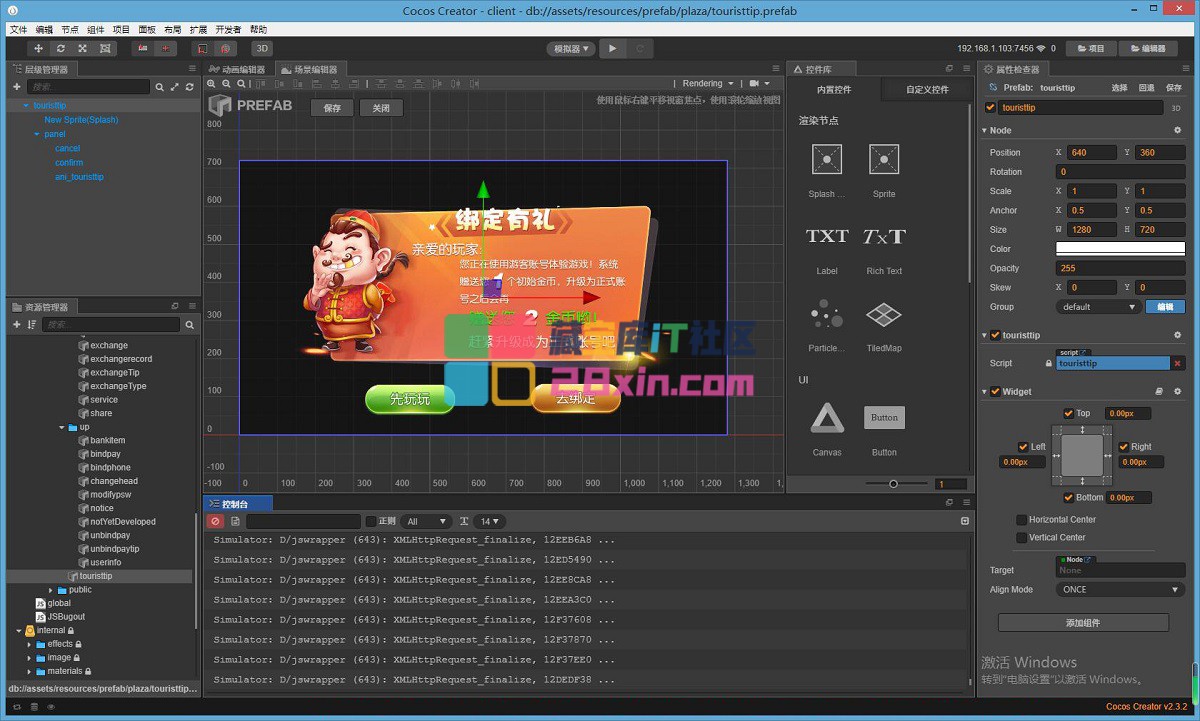Select the rect transform tool

point(105,48)
